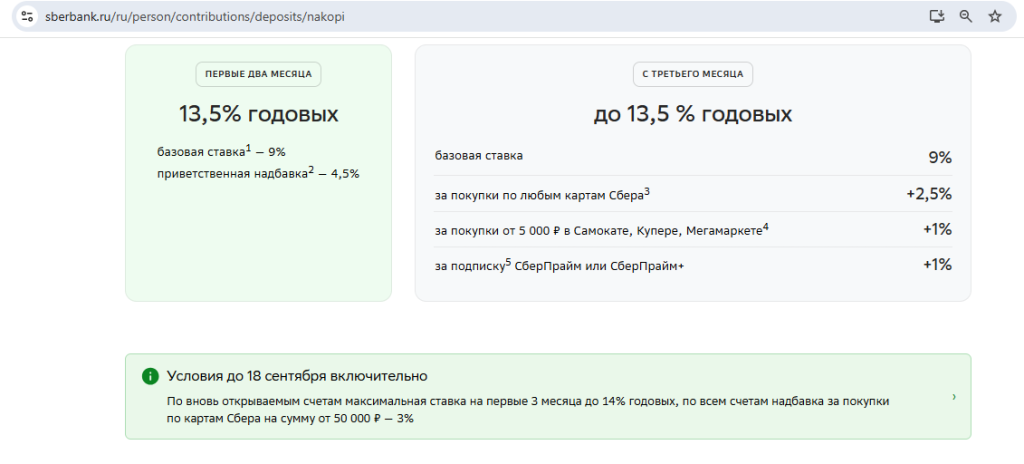1024x464 pixels.
Task: Click 'Условия до 18 сентября включительно' heading
Action: pos(297,376)
